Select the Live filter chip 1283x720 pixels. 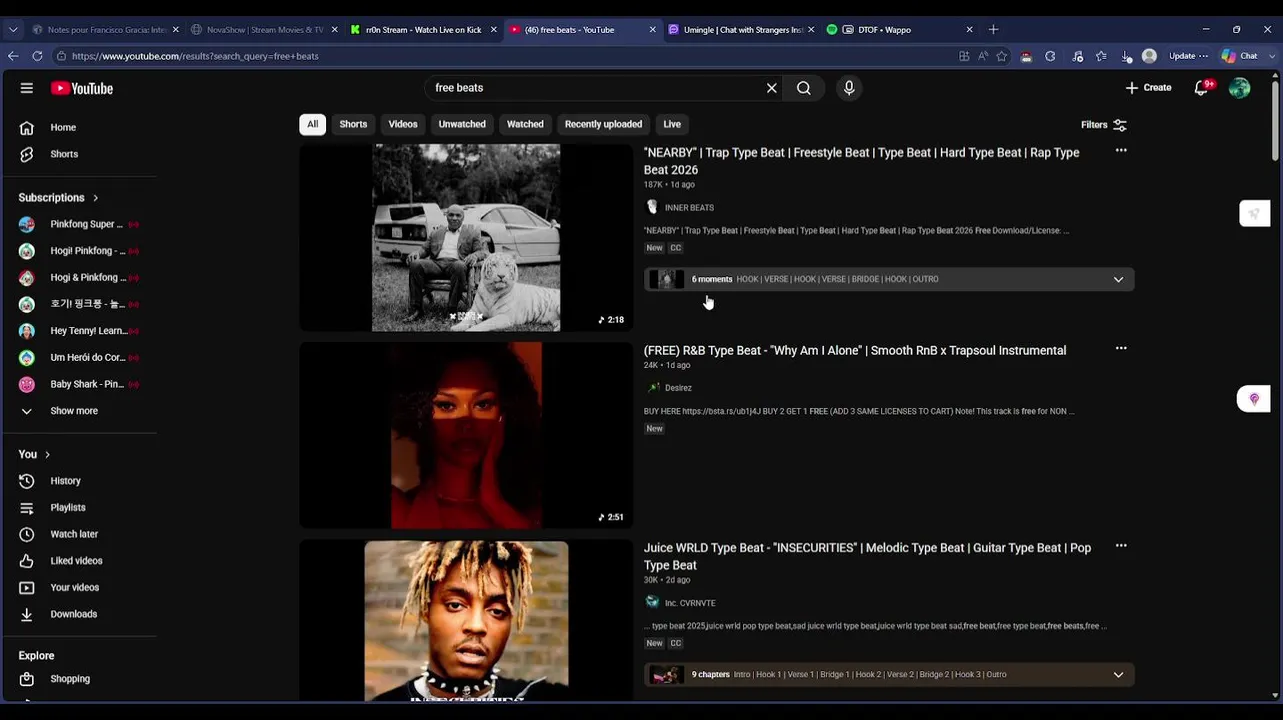(672, 124)
